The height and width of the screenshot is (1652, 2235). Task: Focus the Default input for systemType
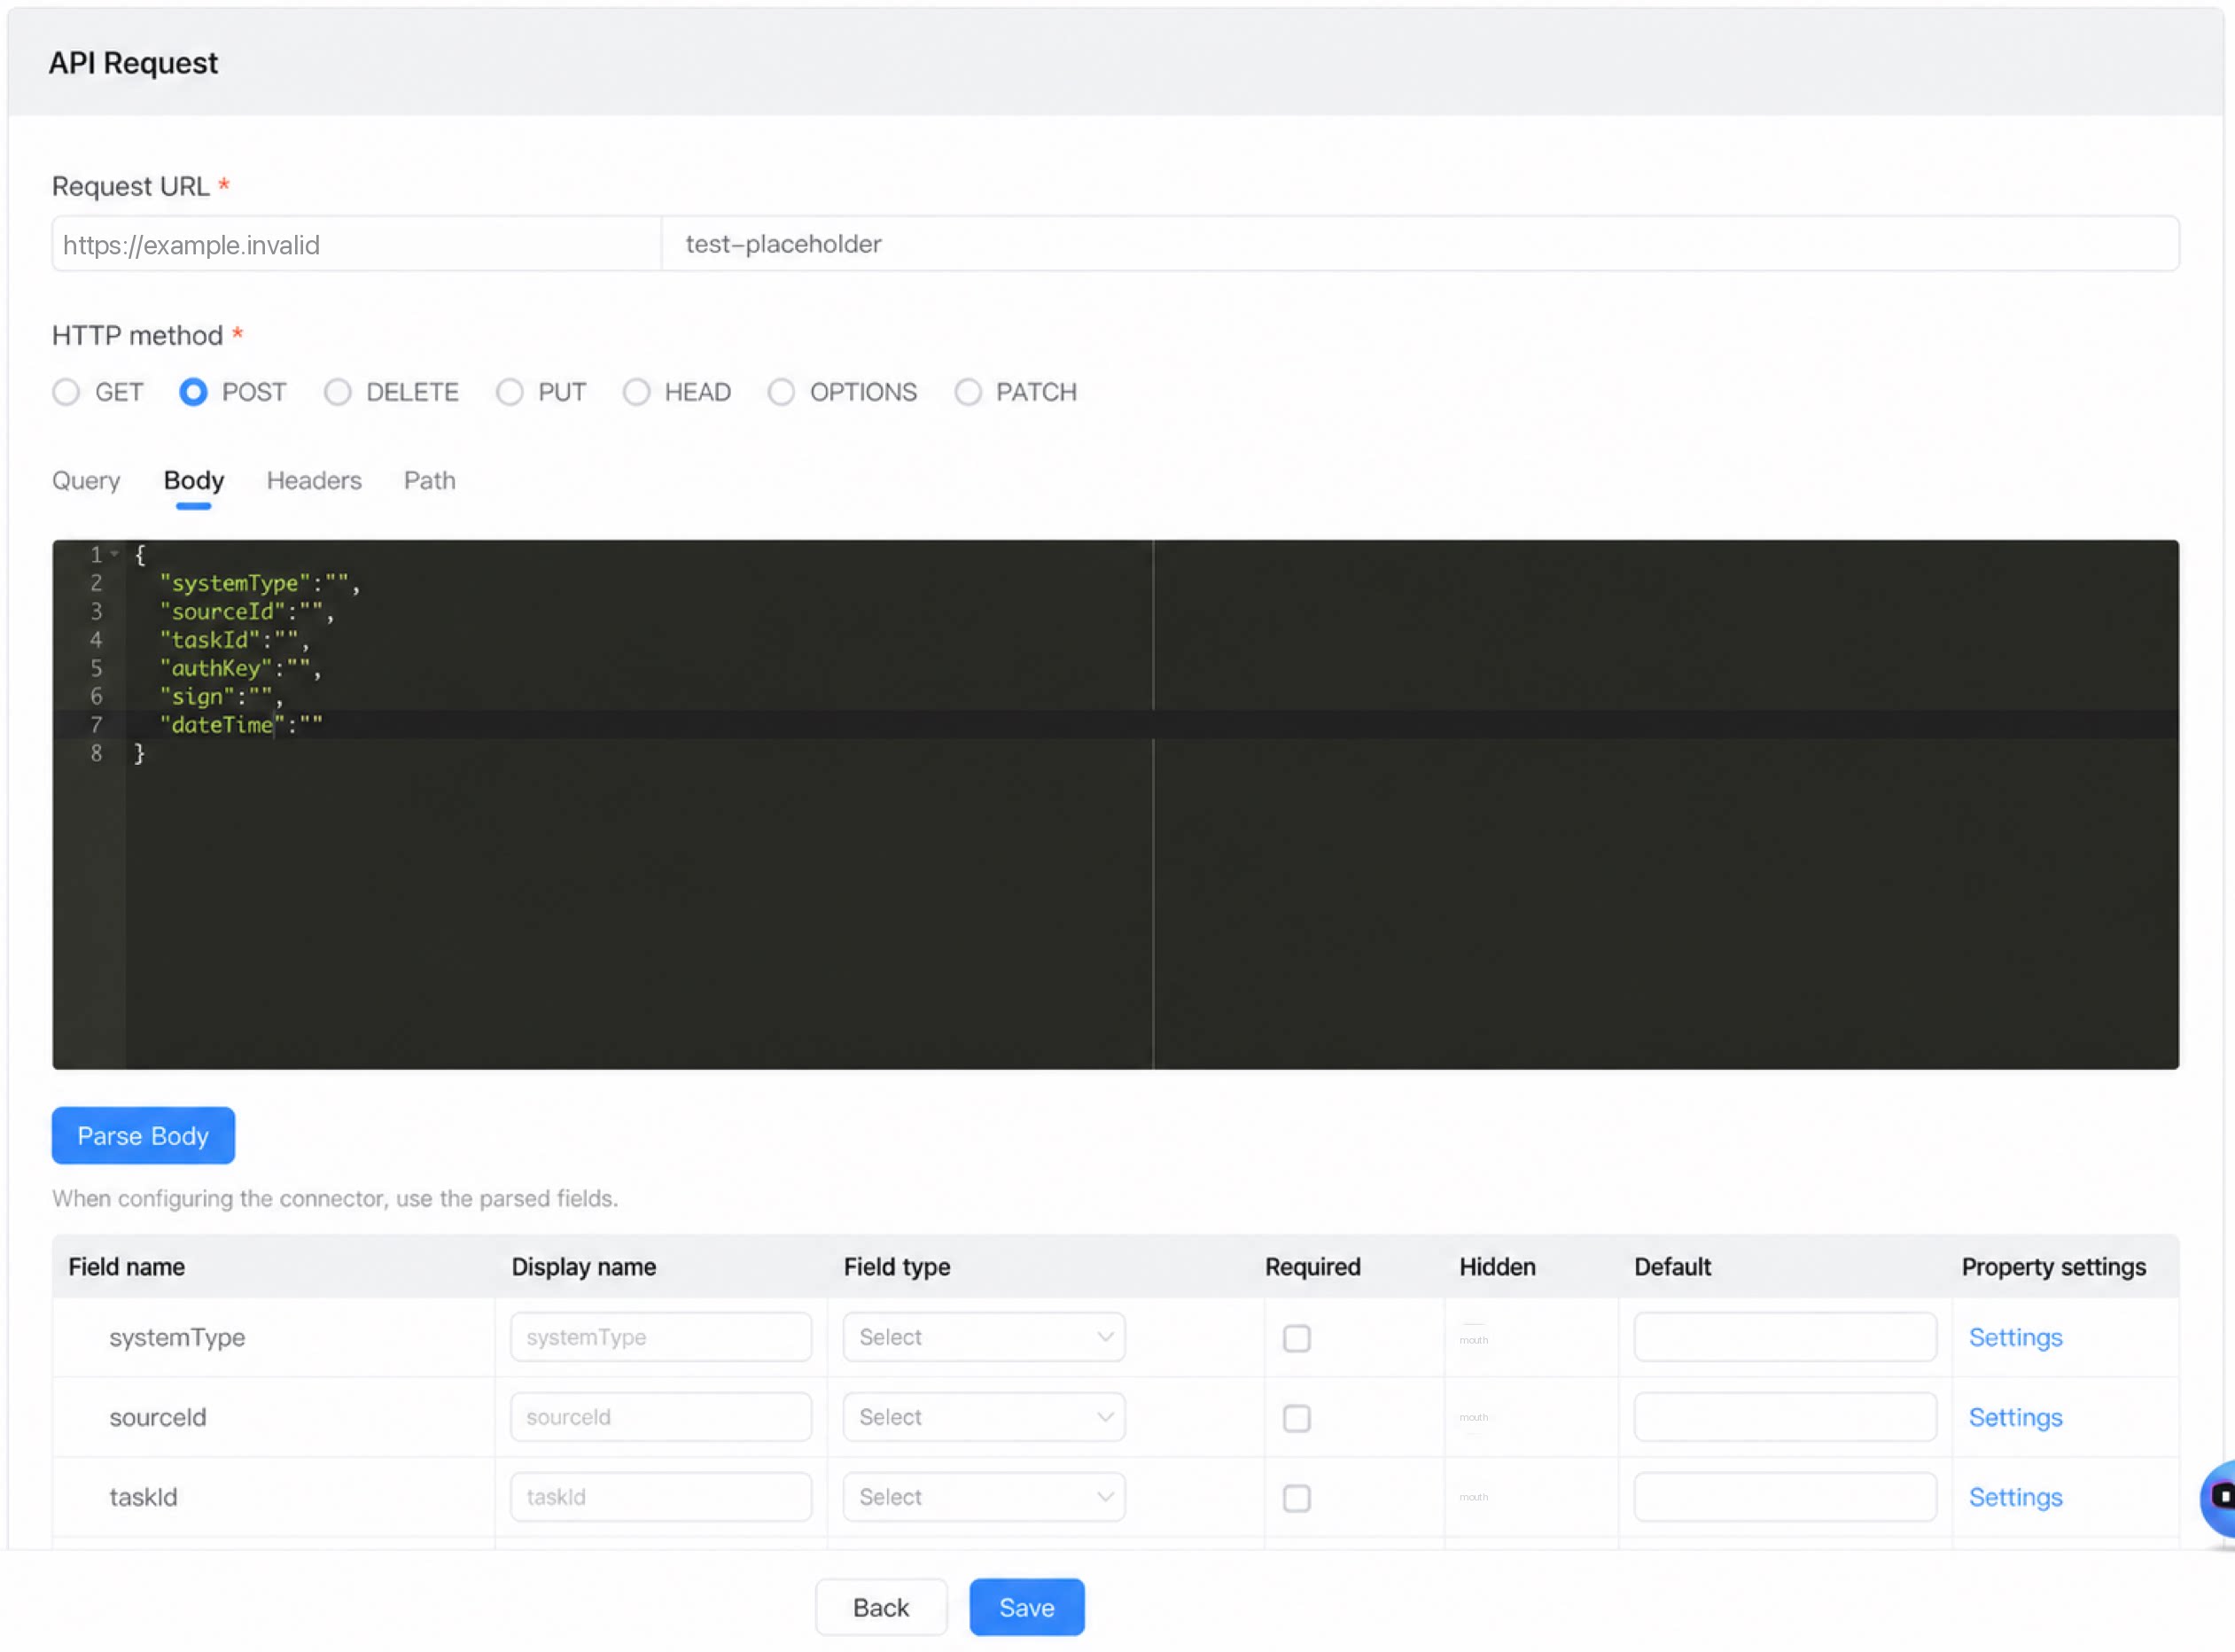tap(1785, 1337)
